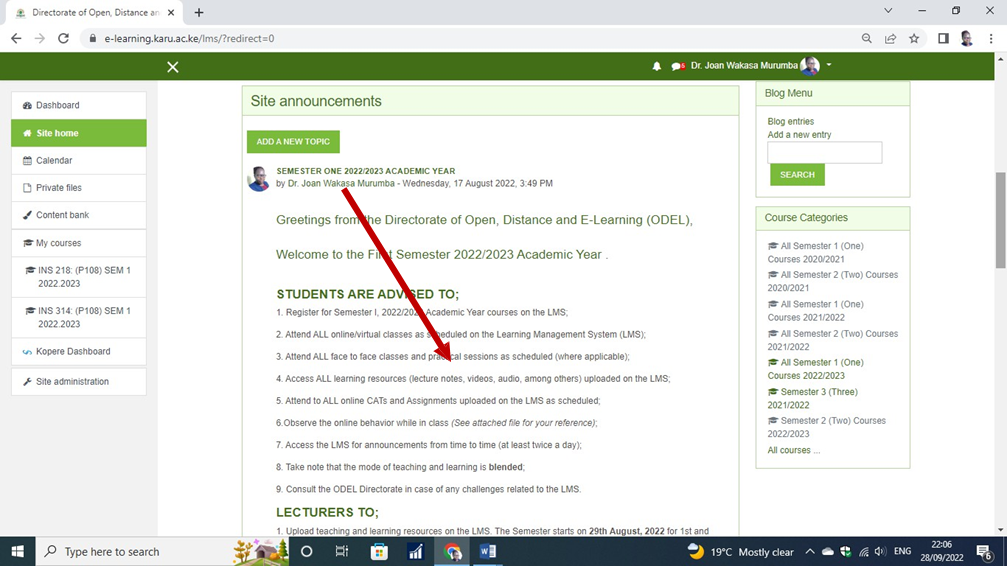Open Content bank in sidebar
1007x566 pixels.
78,215
